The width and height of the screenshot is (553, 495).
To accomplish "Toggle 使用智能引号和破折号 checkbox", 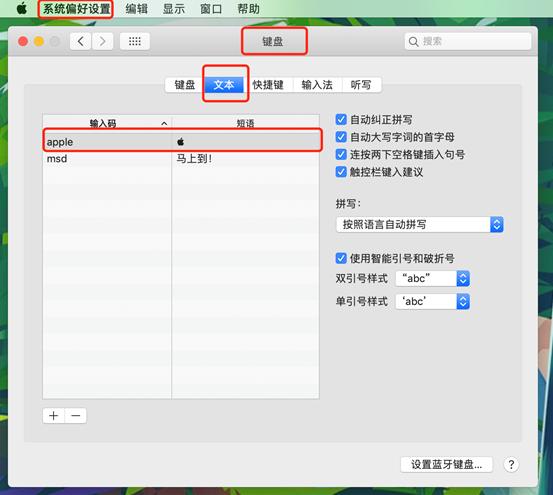I will [341, 258].
